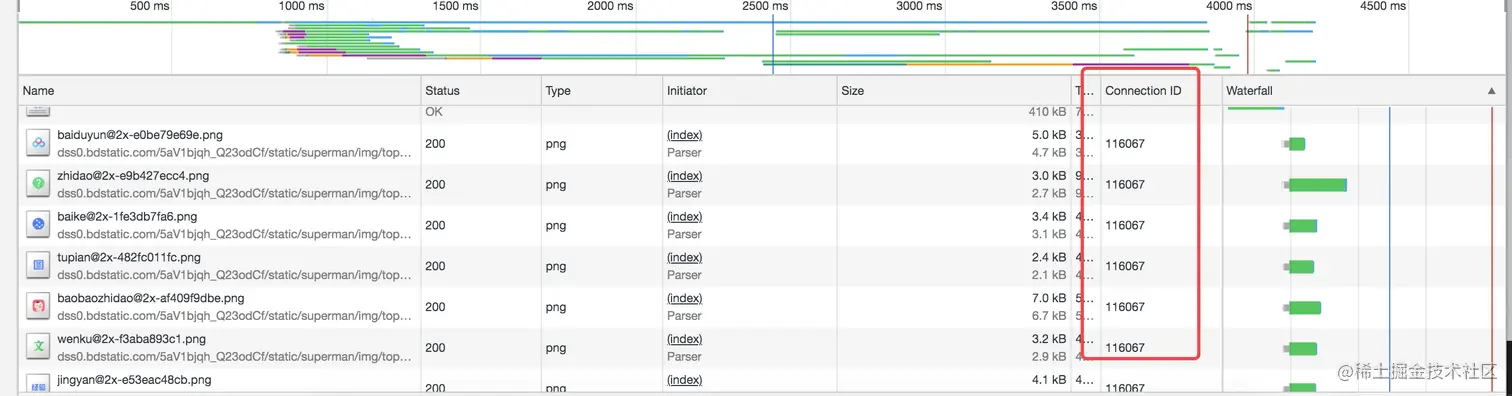This screenshot has height=396, width=1512.
Task: Open (index) initiator link for wenku row
Action: coord(684,339)
